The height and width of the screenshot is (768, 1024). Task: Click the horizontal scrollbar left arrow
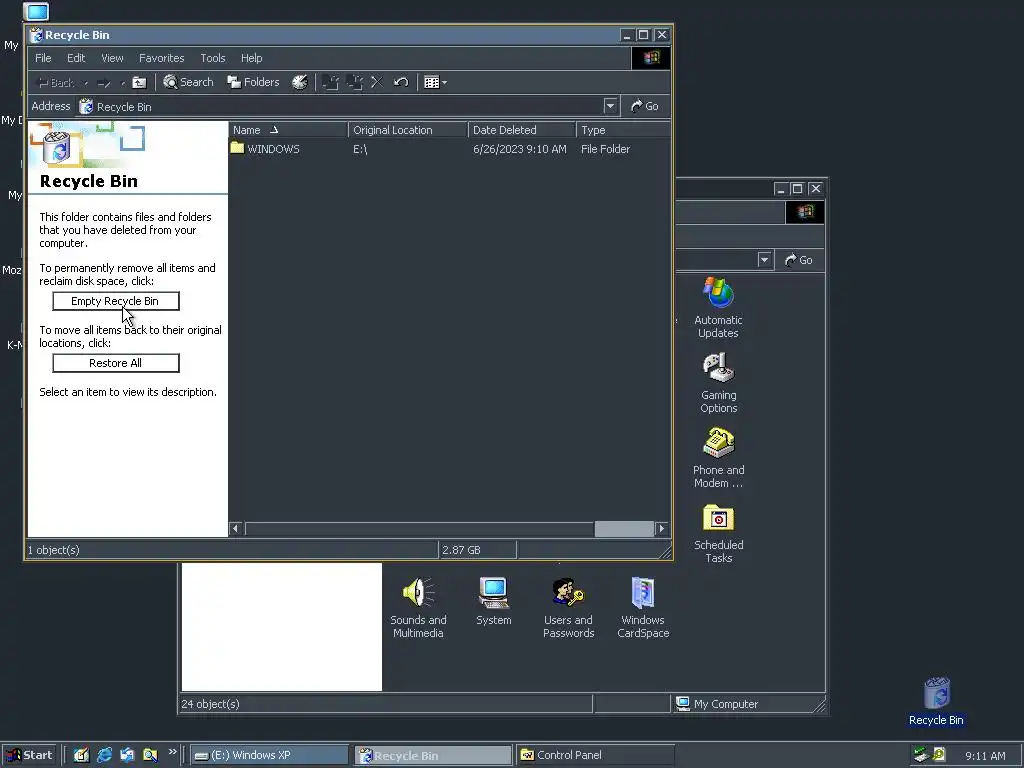(236, 528)
